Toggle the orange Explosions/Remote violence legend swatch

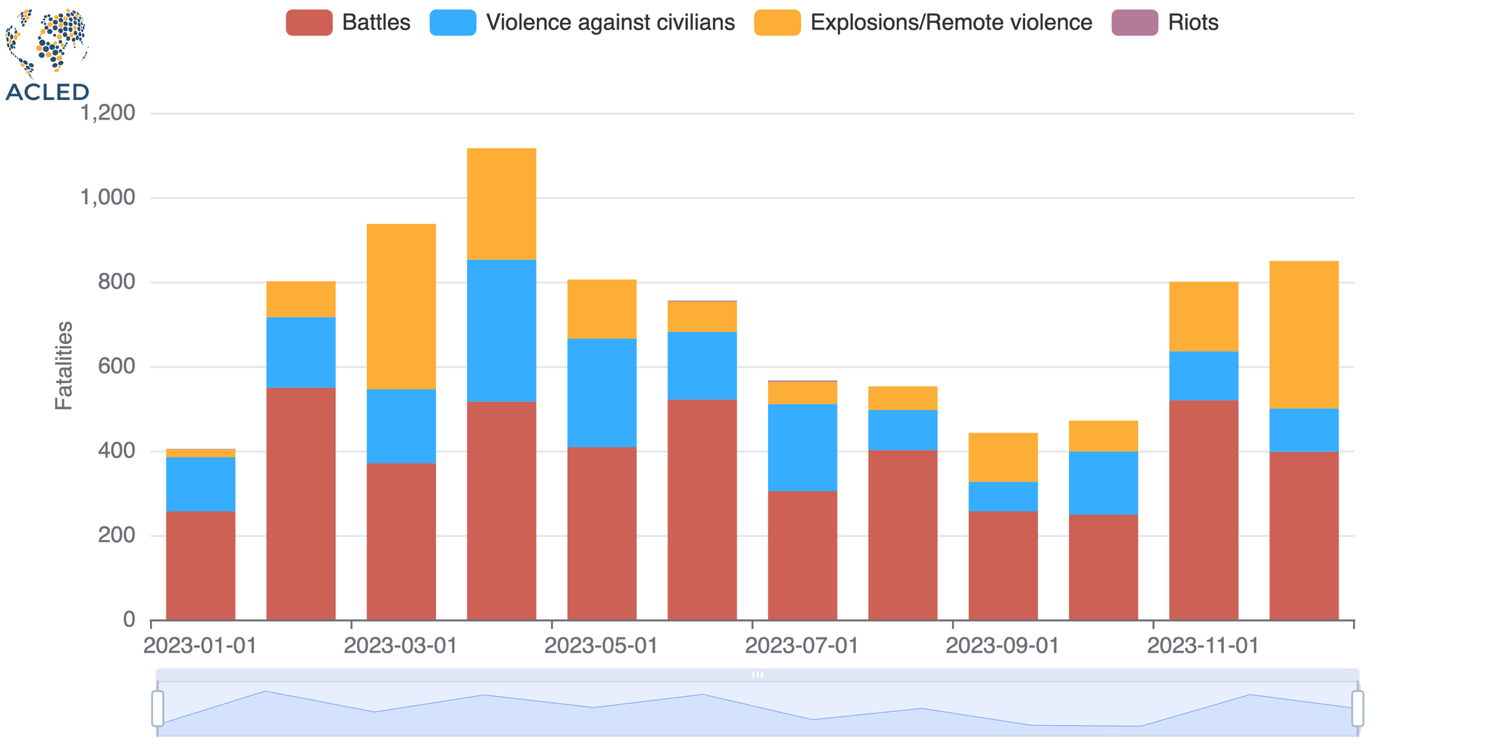[x=777, y=22]
